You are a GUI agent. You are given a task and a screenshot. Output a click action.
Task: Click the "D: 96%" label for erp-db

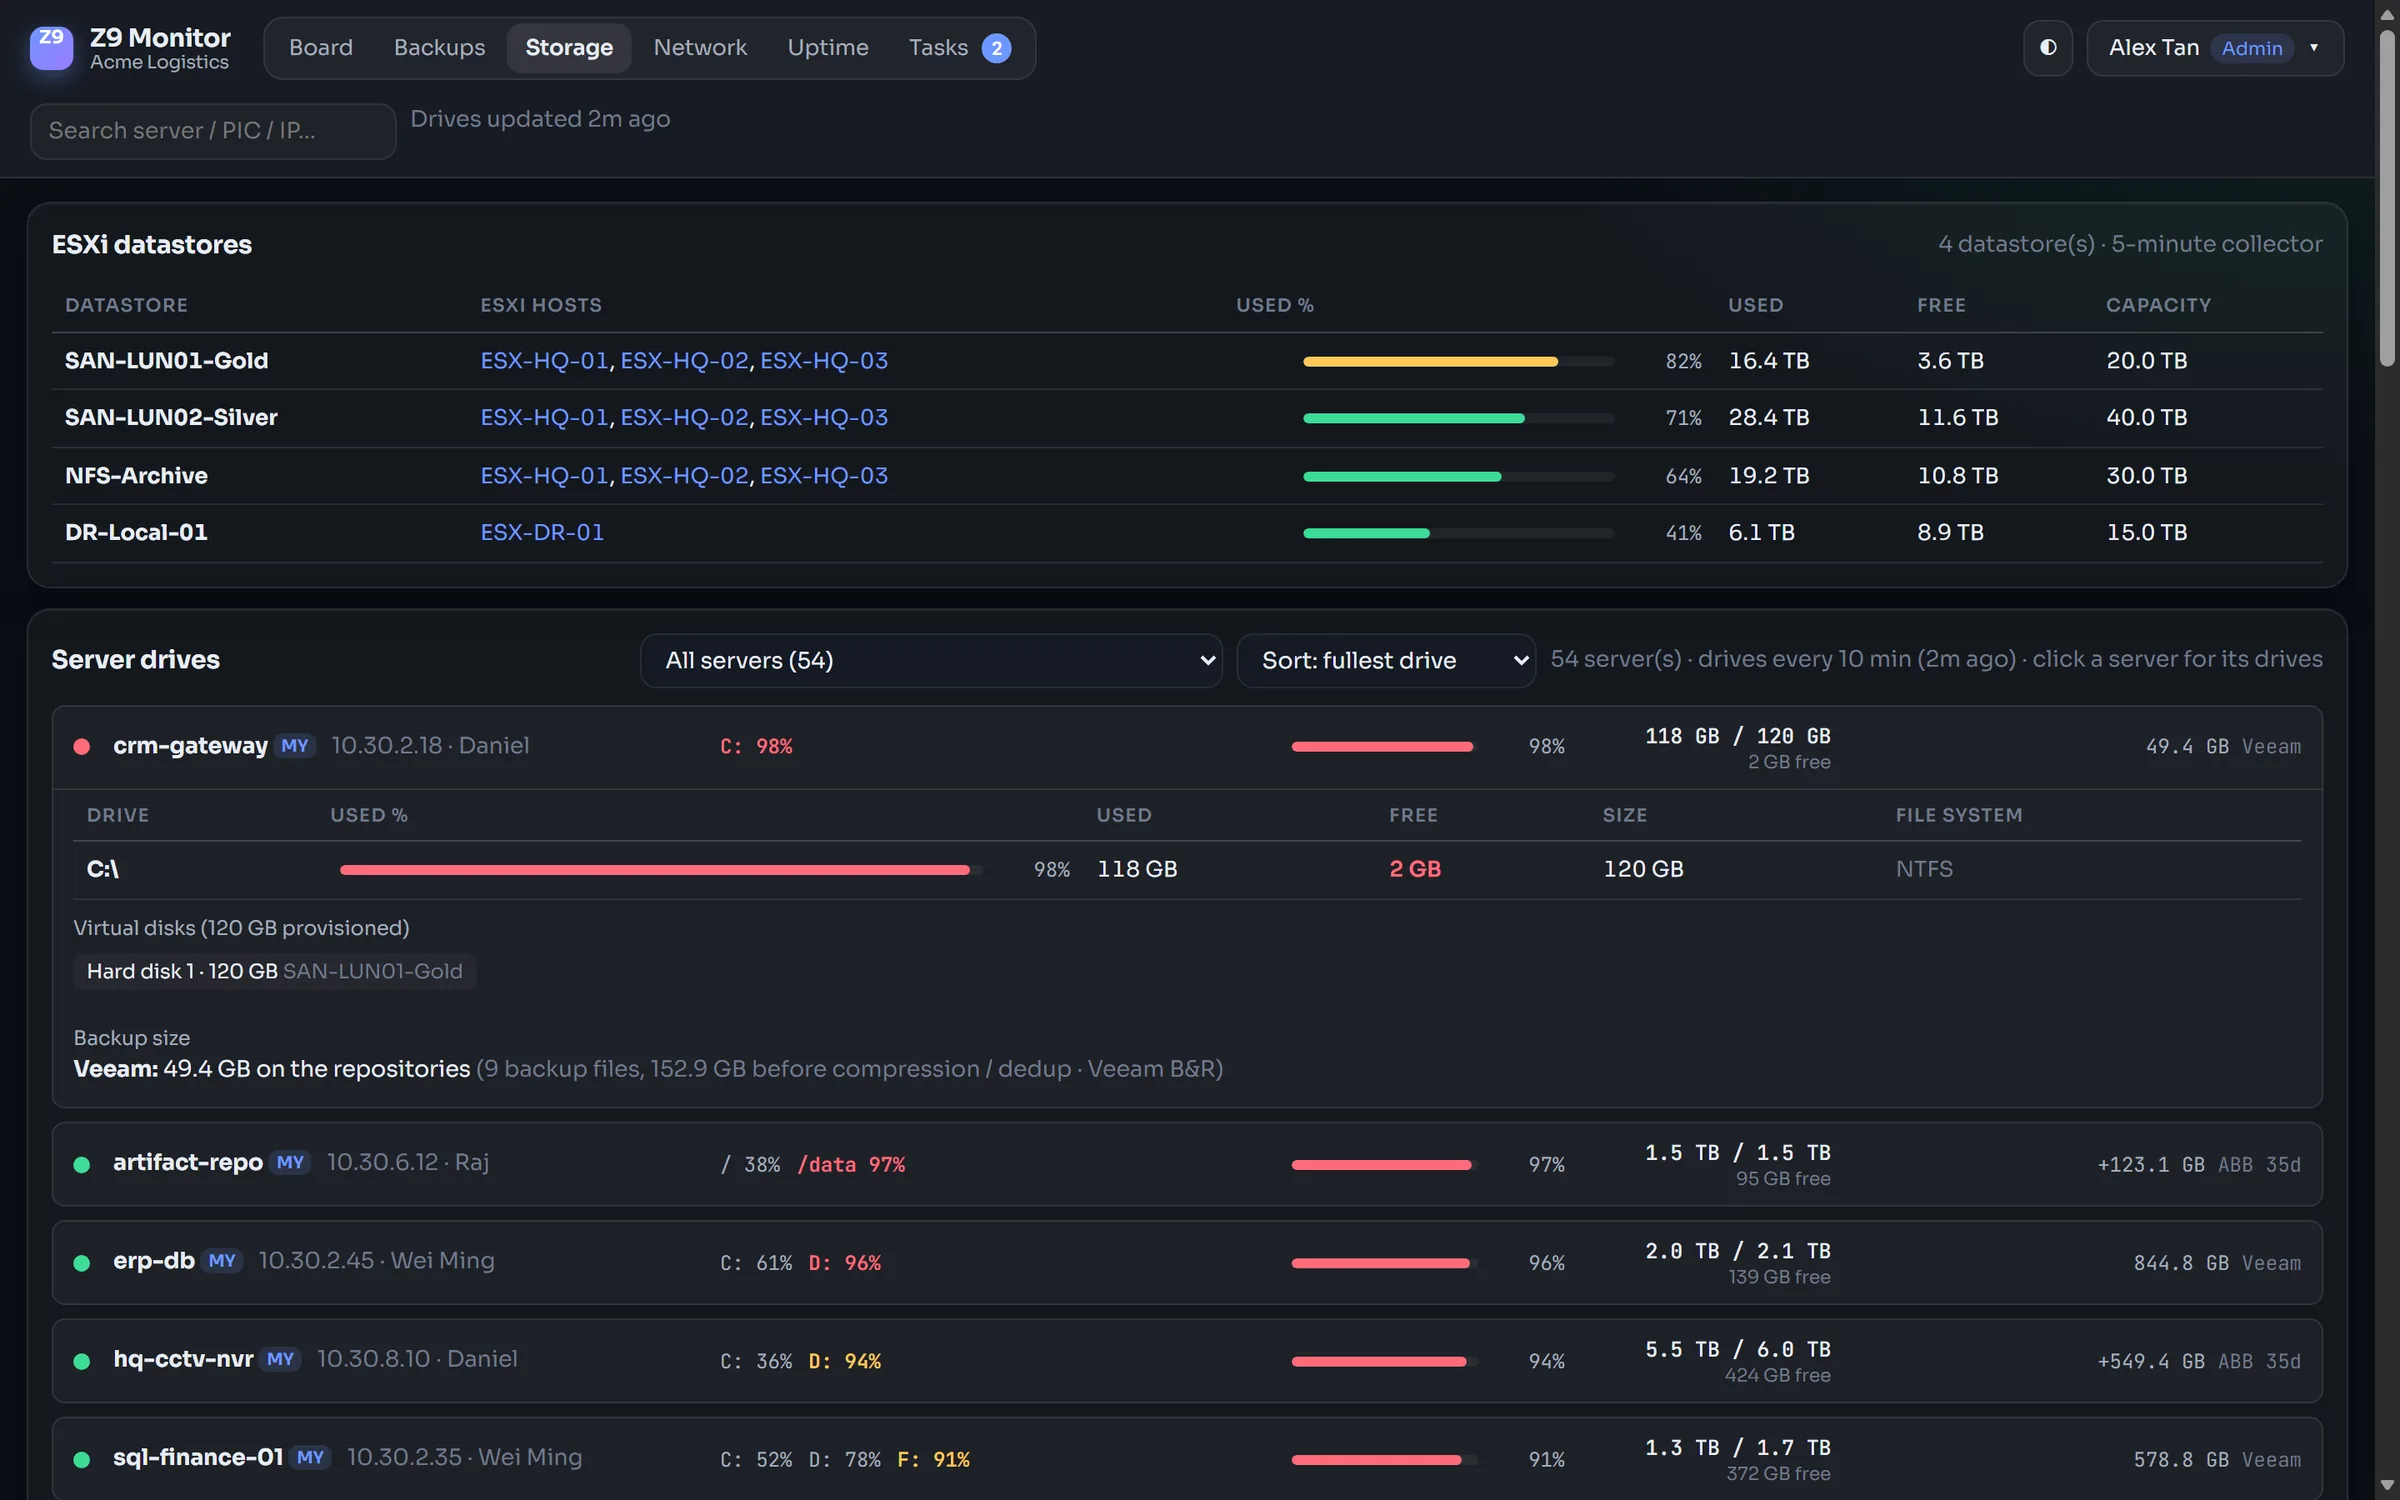(845, 1263)
